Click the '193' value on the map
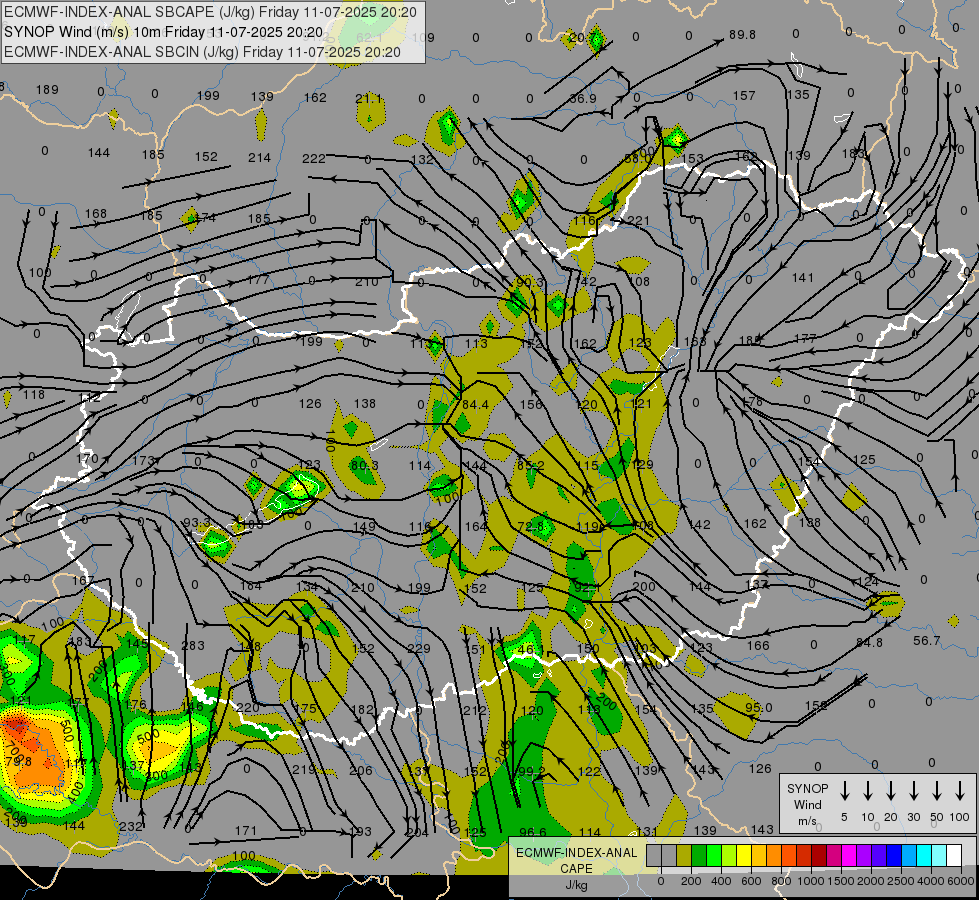Viewport: 979px width, 900px height. [x=360, y=832]
